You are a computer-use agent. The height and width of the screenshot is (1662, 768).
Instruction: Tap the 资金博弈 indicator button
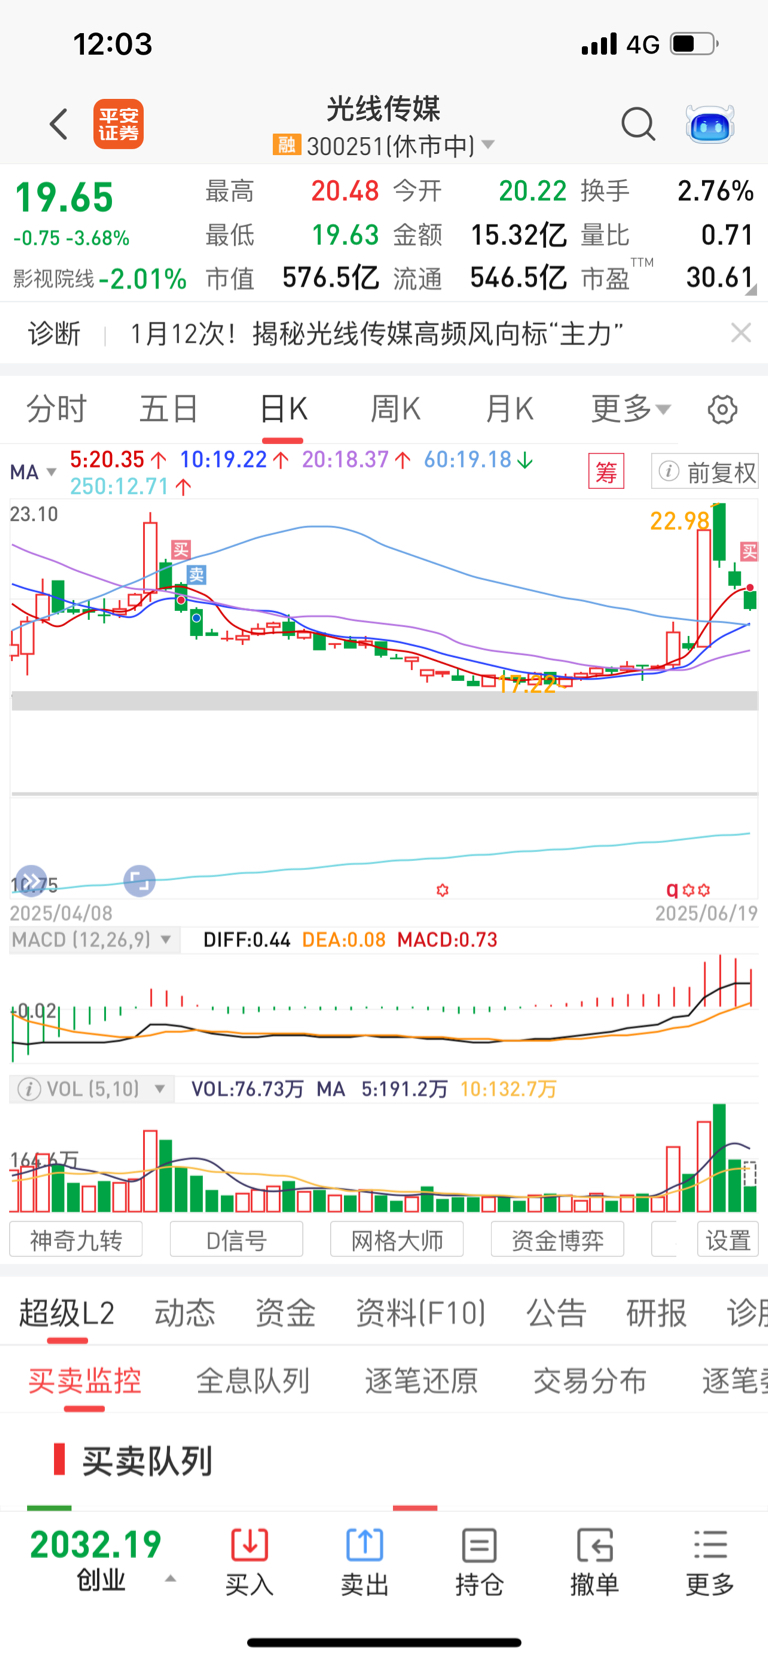point(557,1240)
